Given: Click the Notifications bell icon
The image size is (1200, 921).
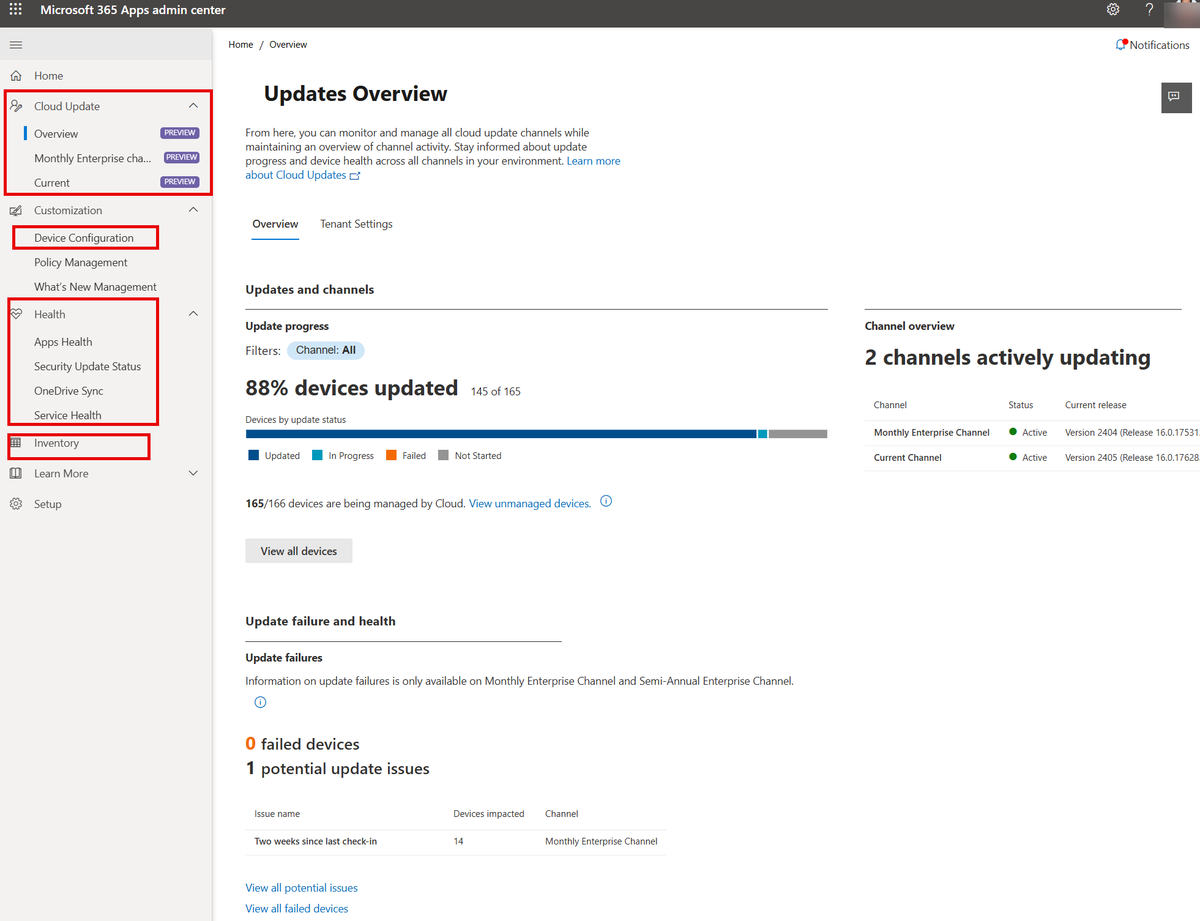Looking at the screenshot, I should coord(1121,45).
